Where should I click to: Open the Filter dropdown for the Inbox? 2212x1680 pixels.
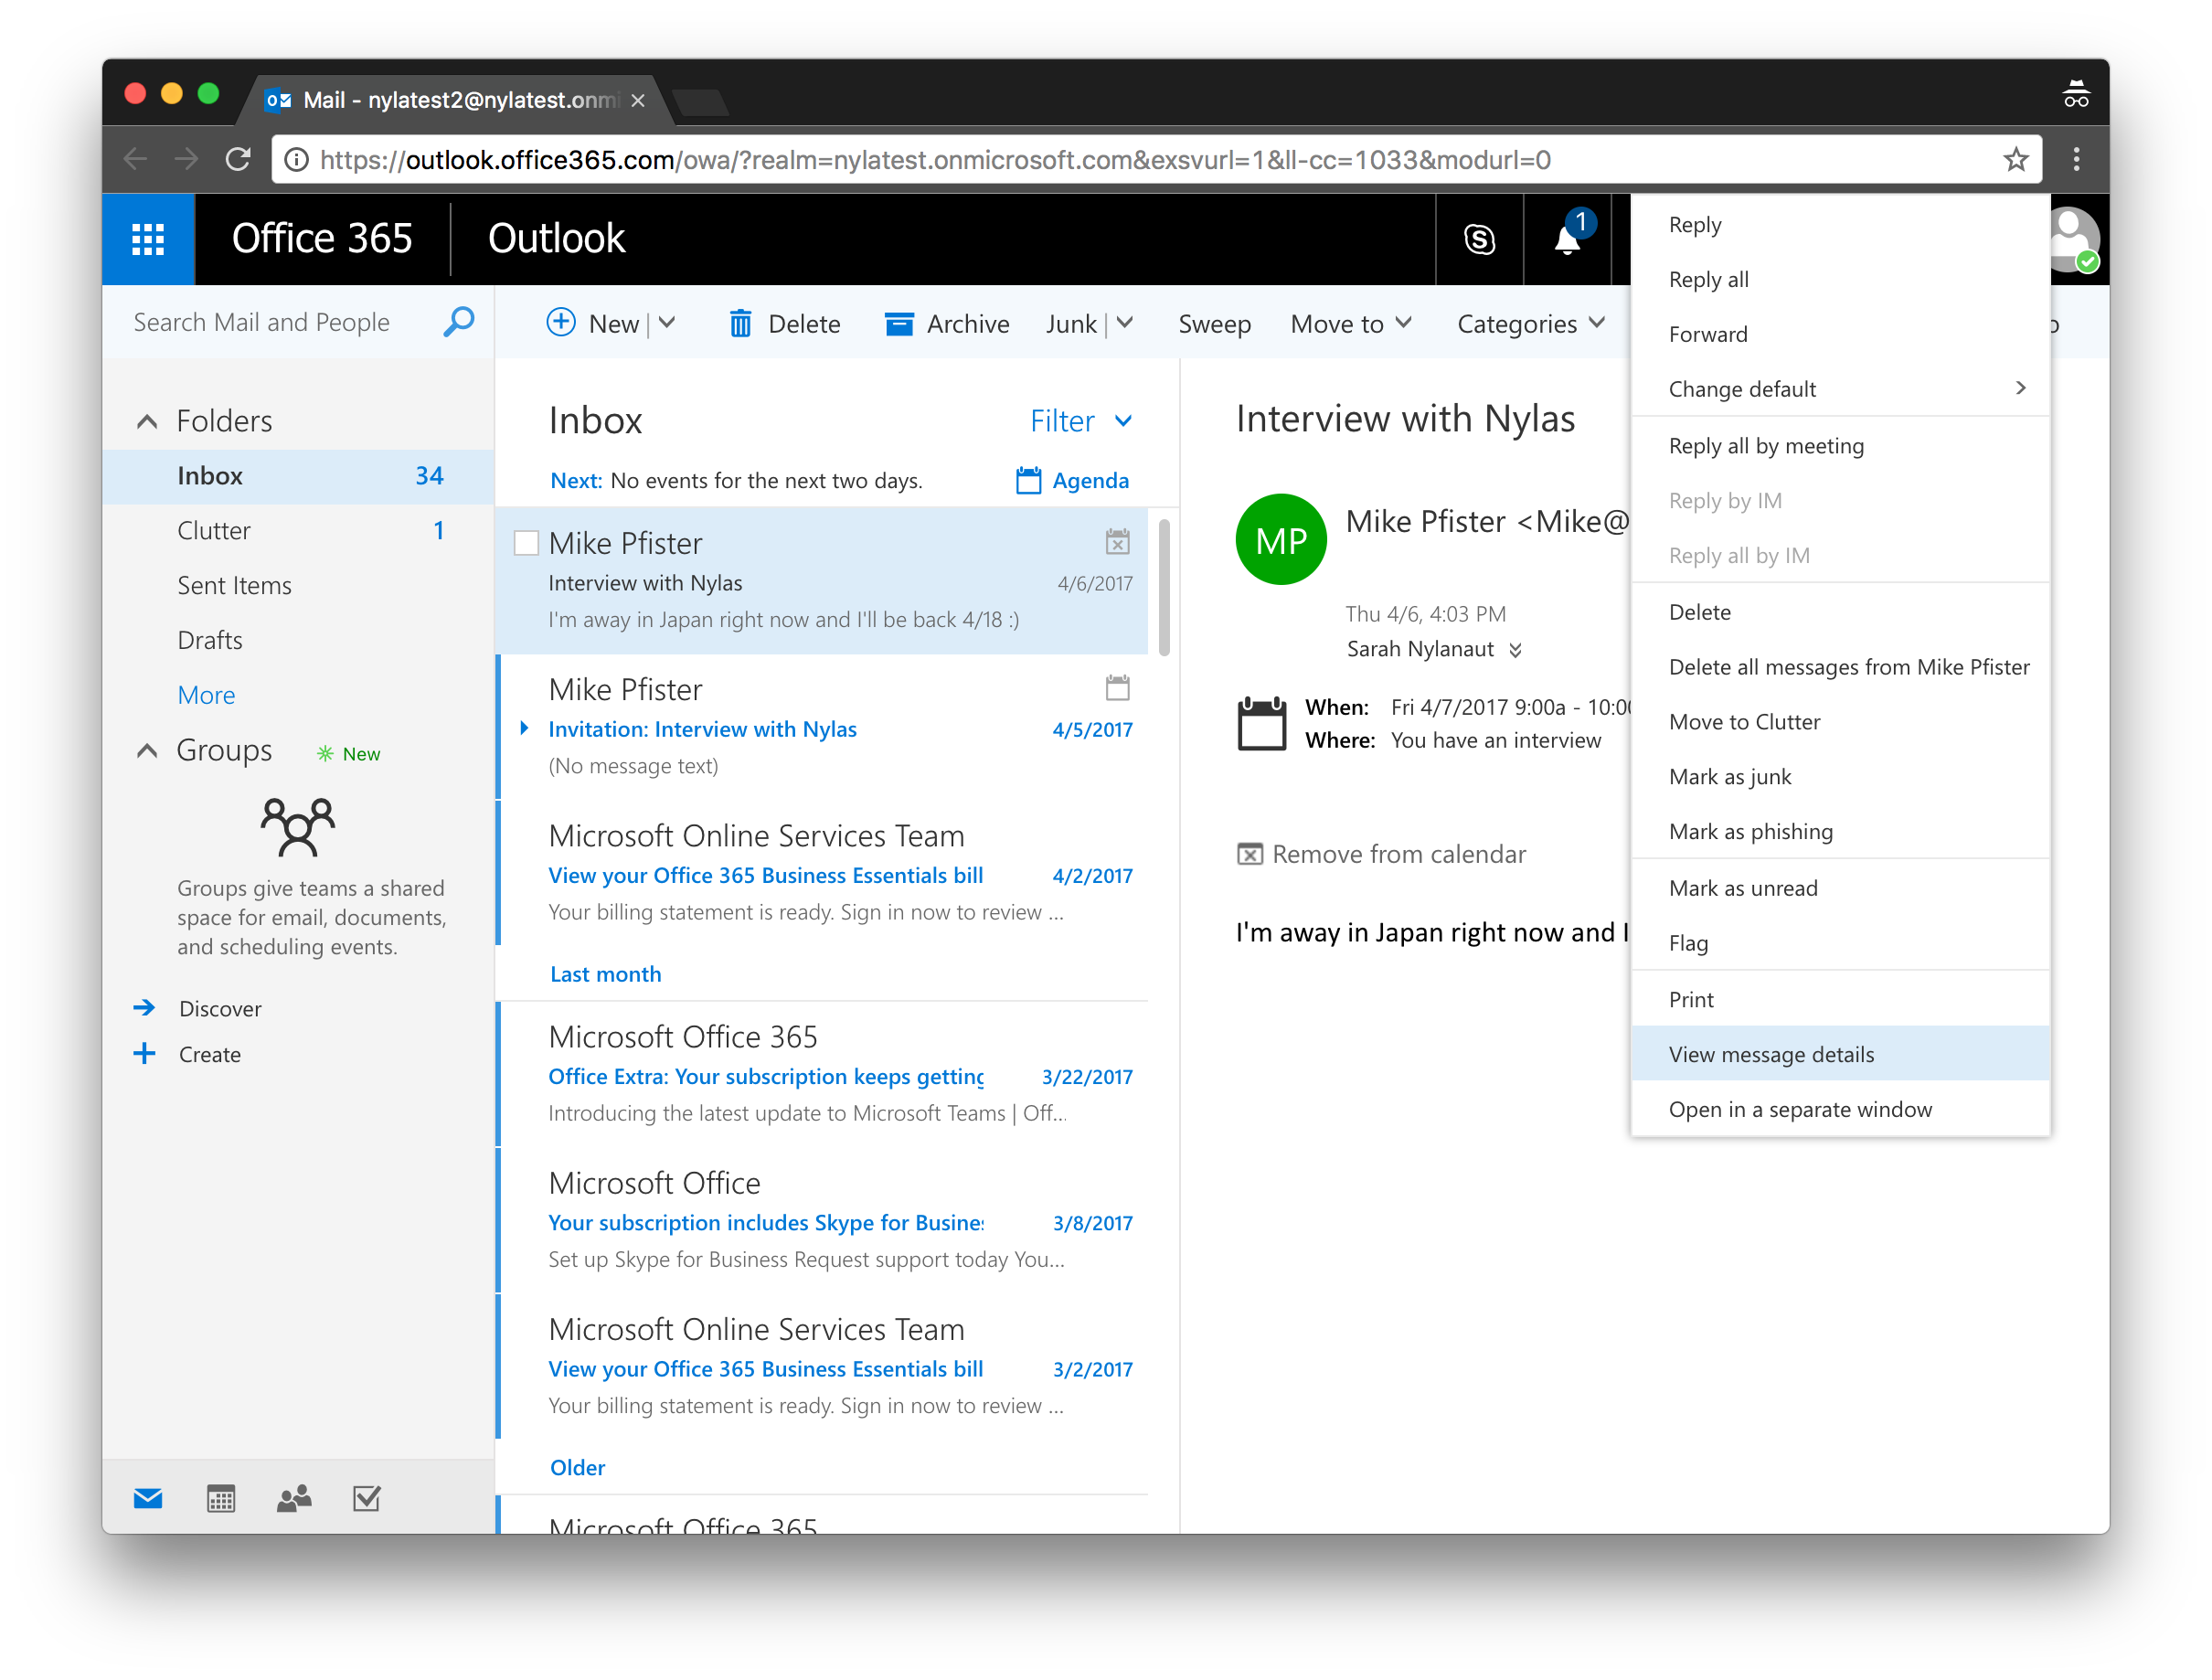(x=1081, y=420)
